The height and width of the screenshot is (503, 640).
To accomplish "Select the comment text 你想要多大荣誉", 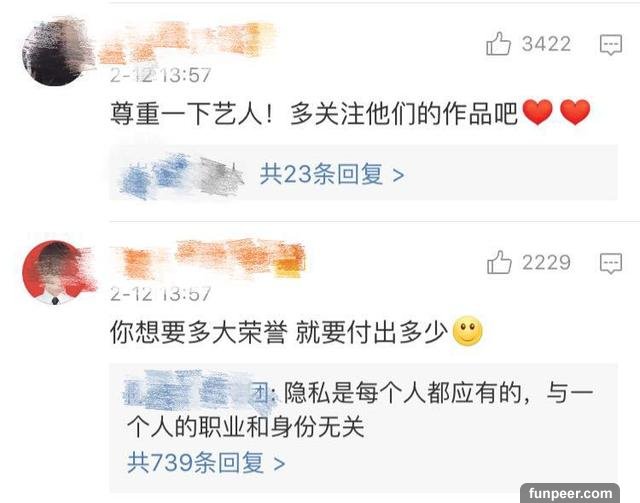I will point(199,332).
